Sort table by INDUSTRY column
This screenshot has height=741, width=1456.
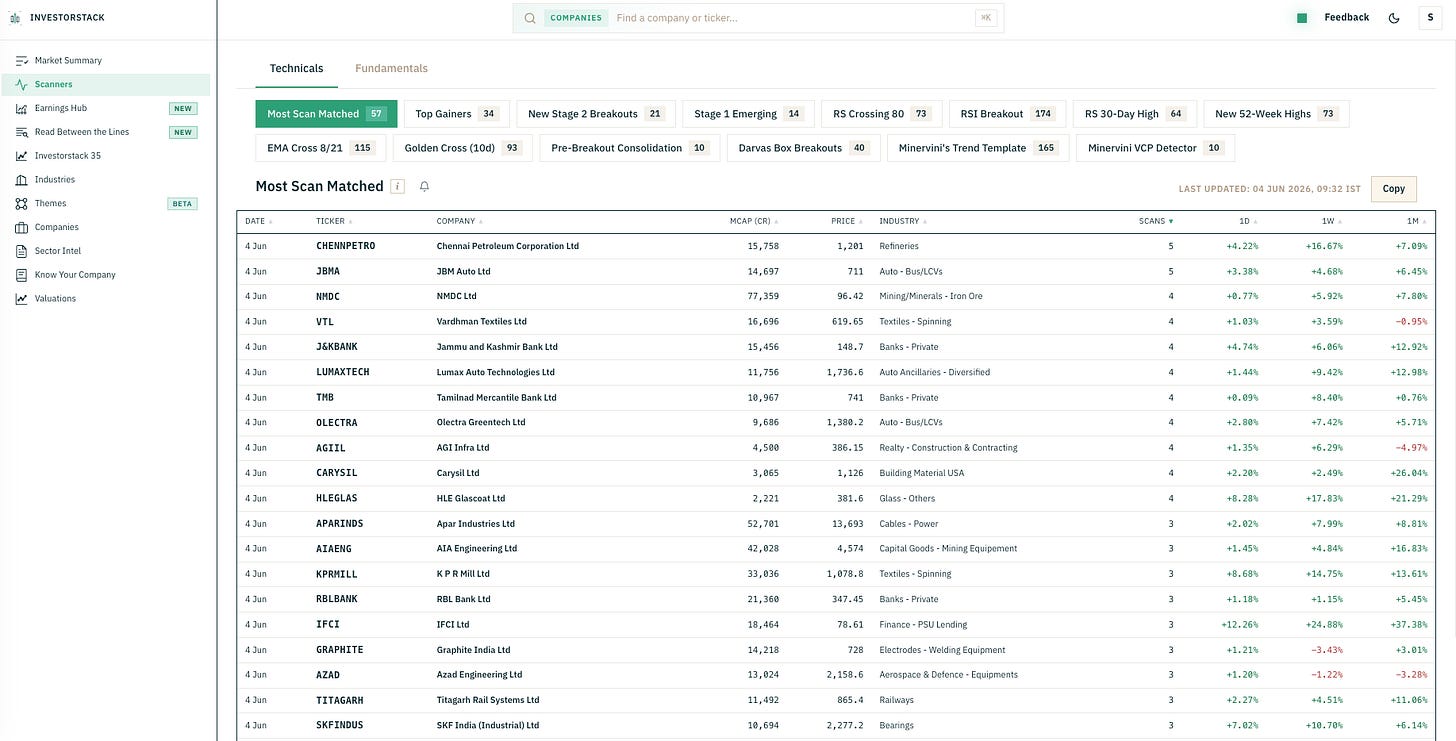click(x=903, y=221)
